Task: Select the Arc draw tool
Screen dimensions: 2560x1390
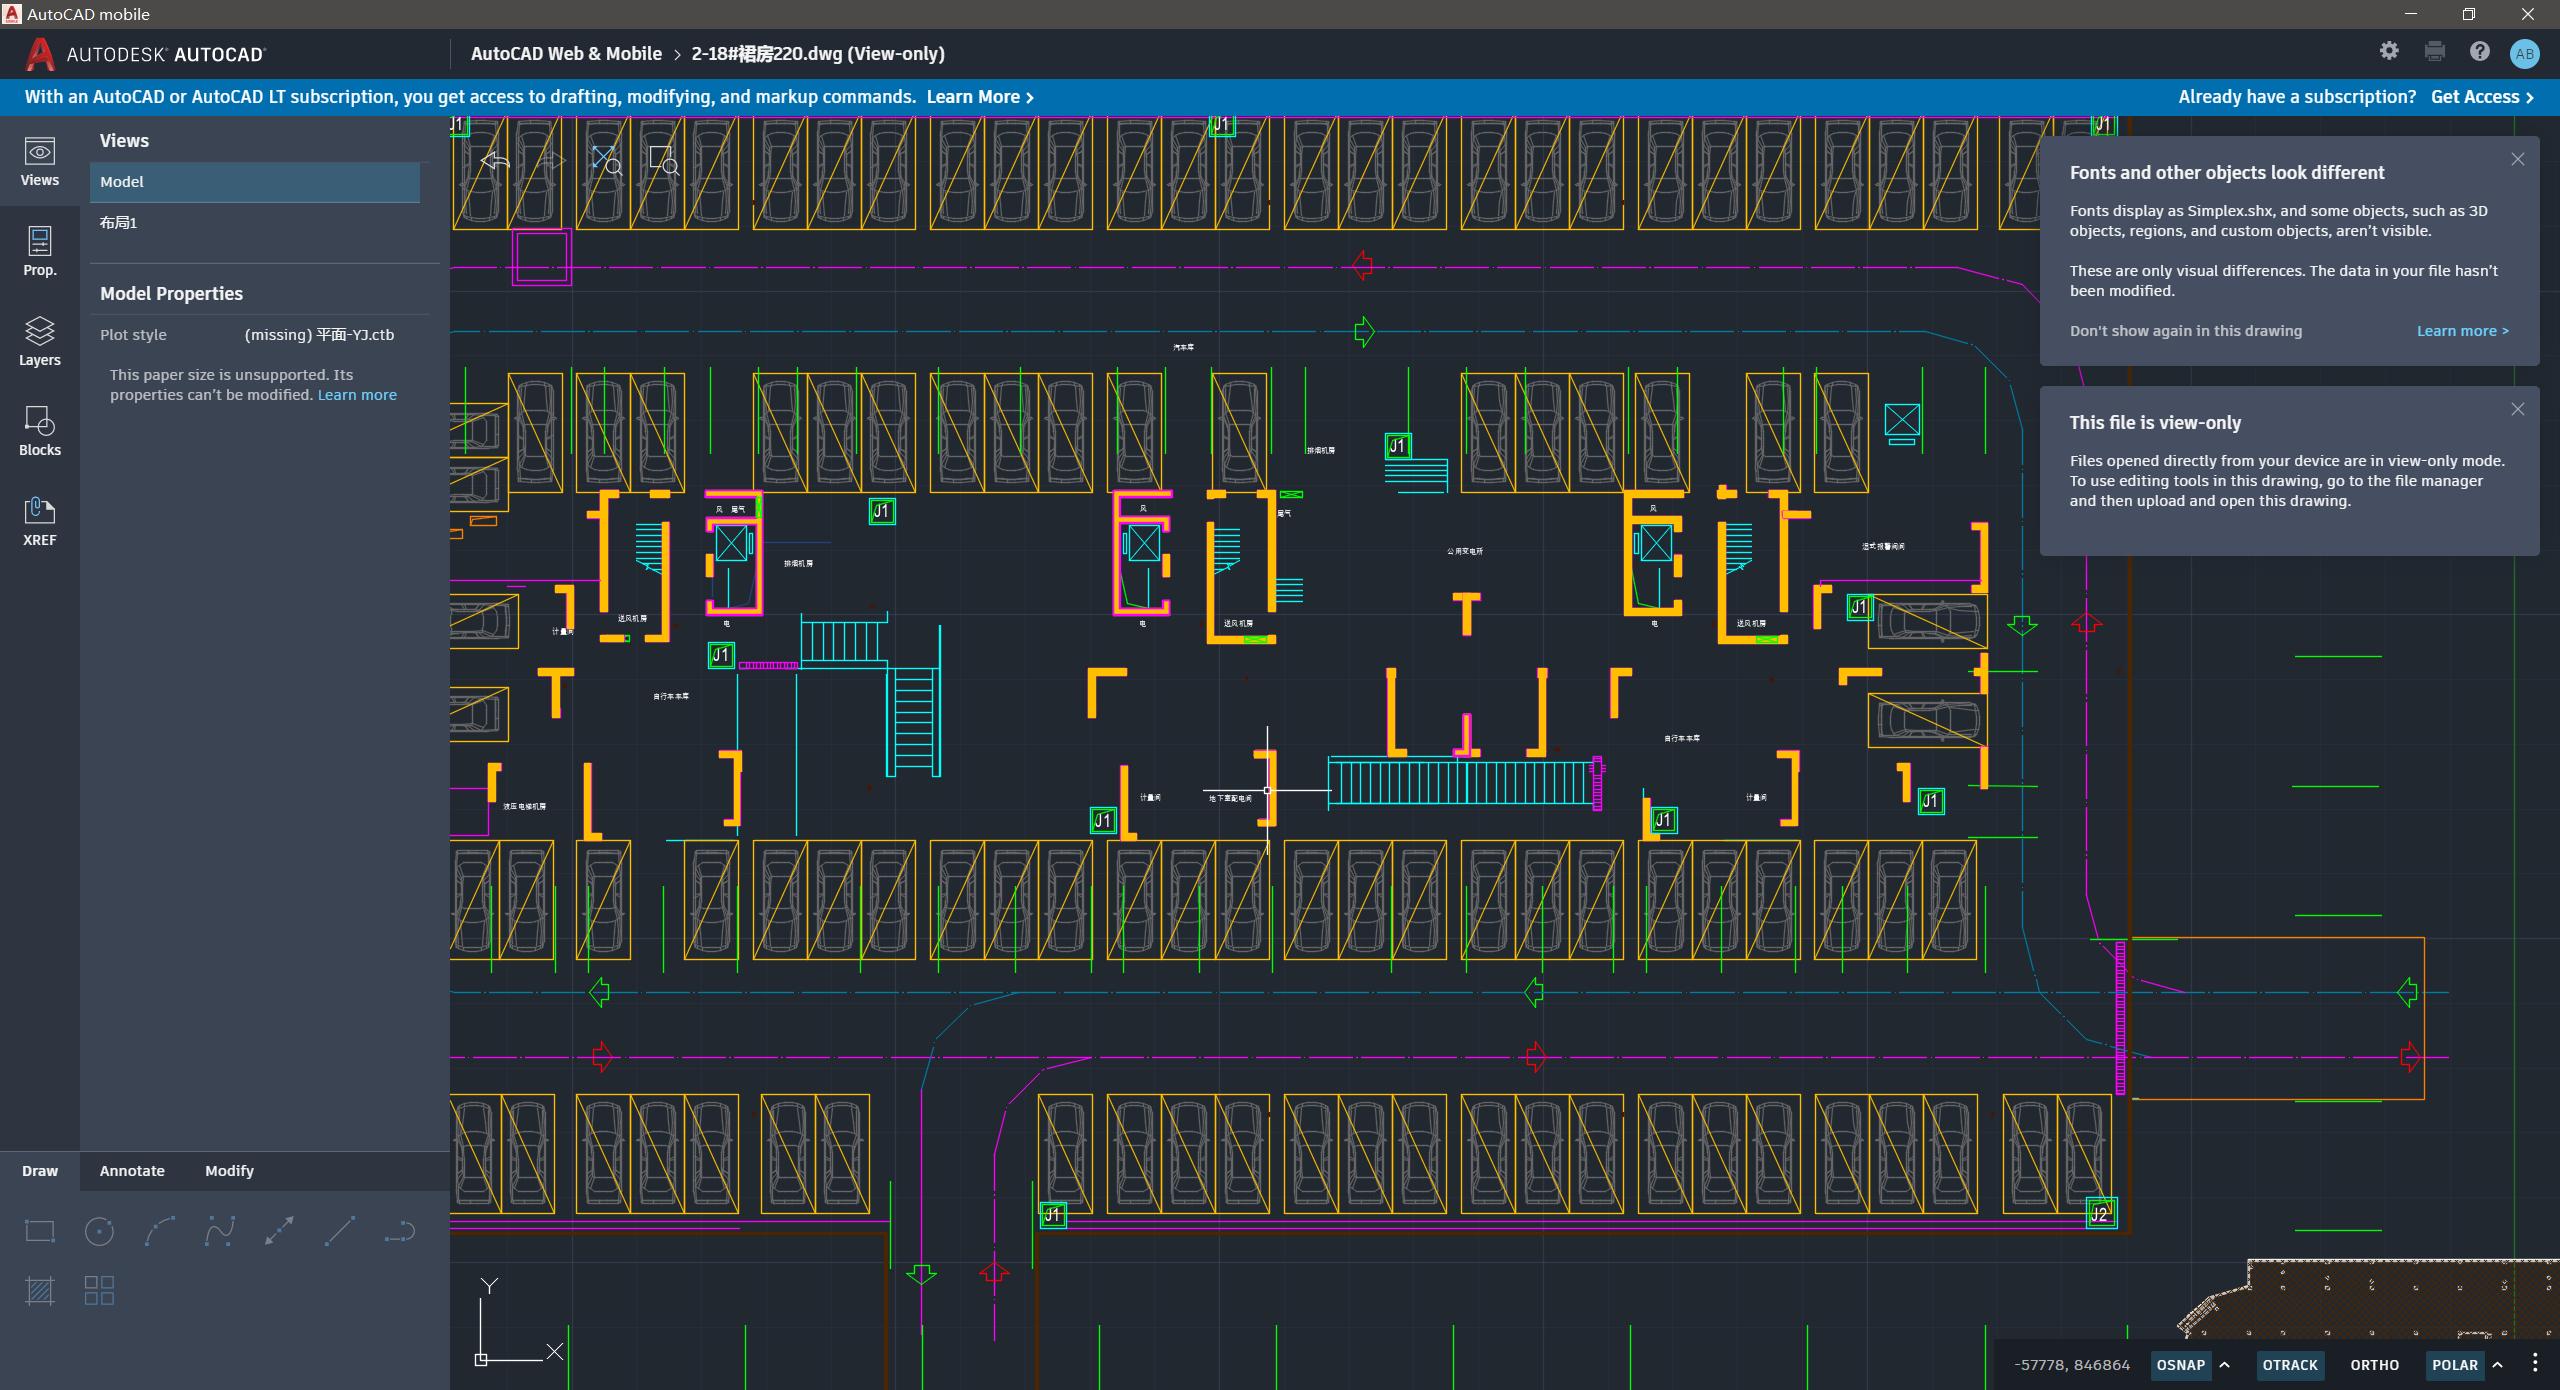Action: pyautogui.click(x=160, y=1231)
